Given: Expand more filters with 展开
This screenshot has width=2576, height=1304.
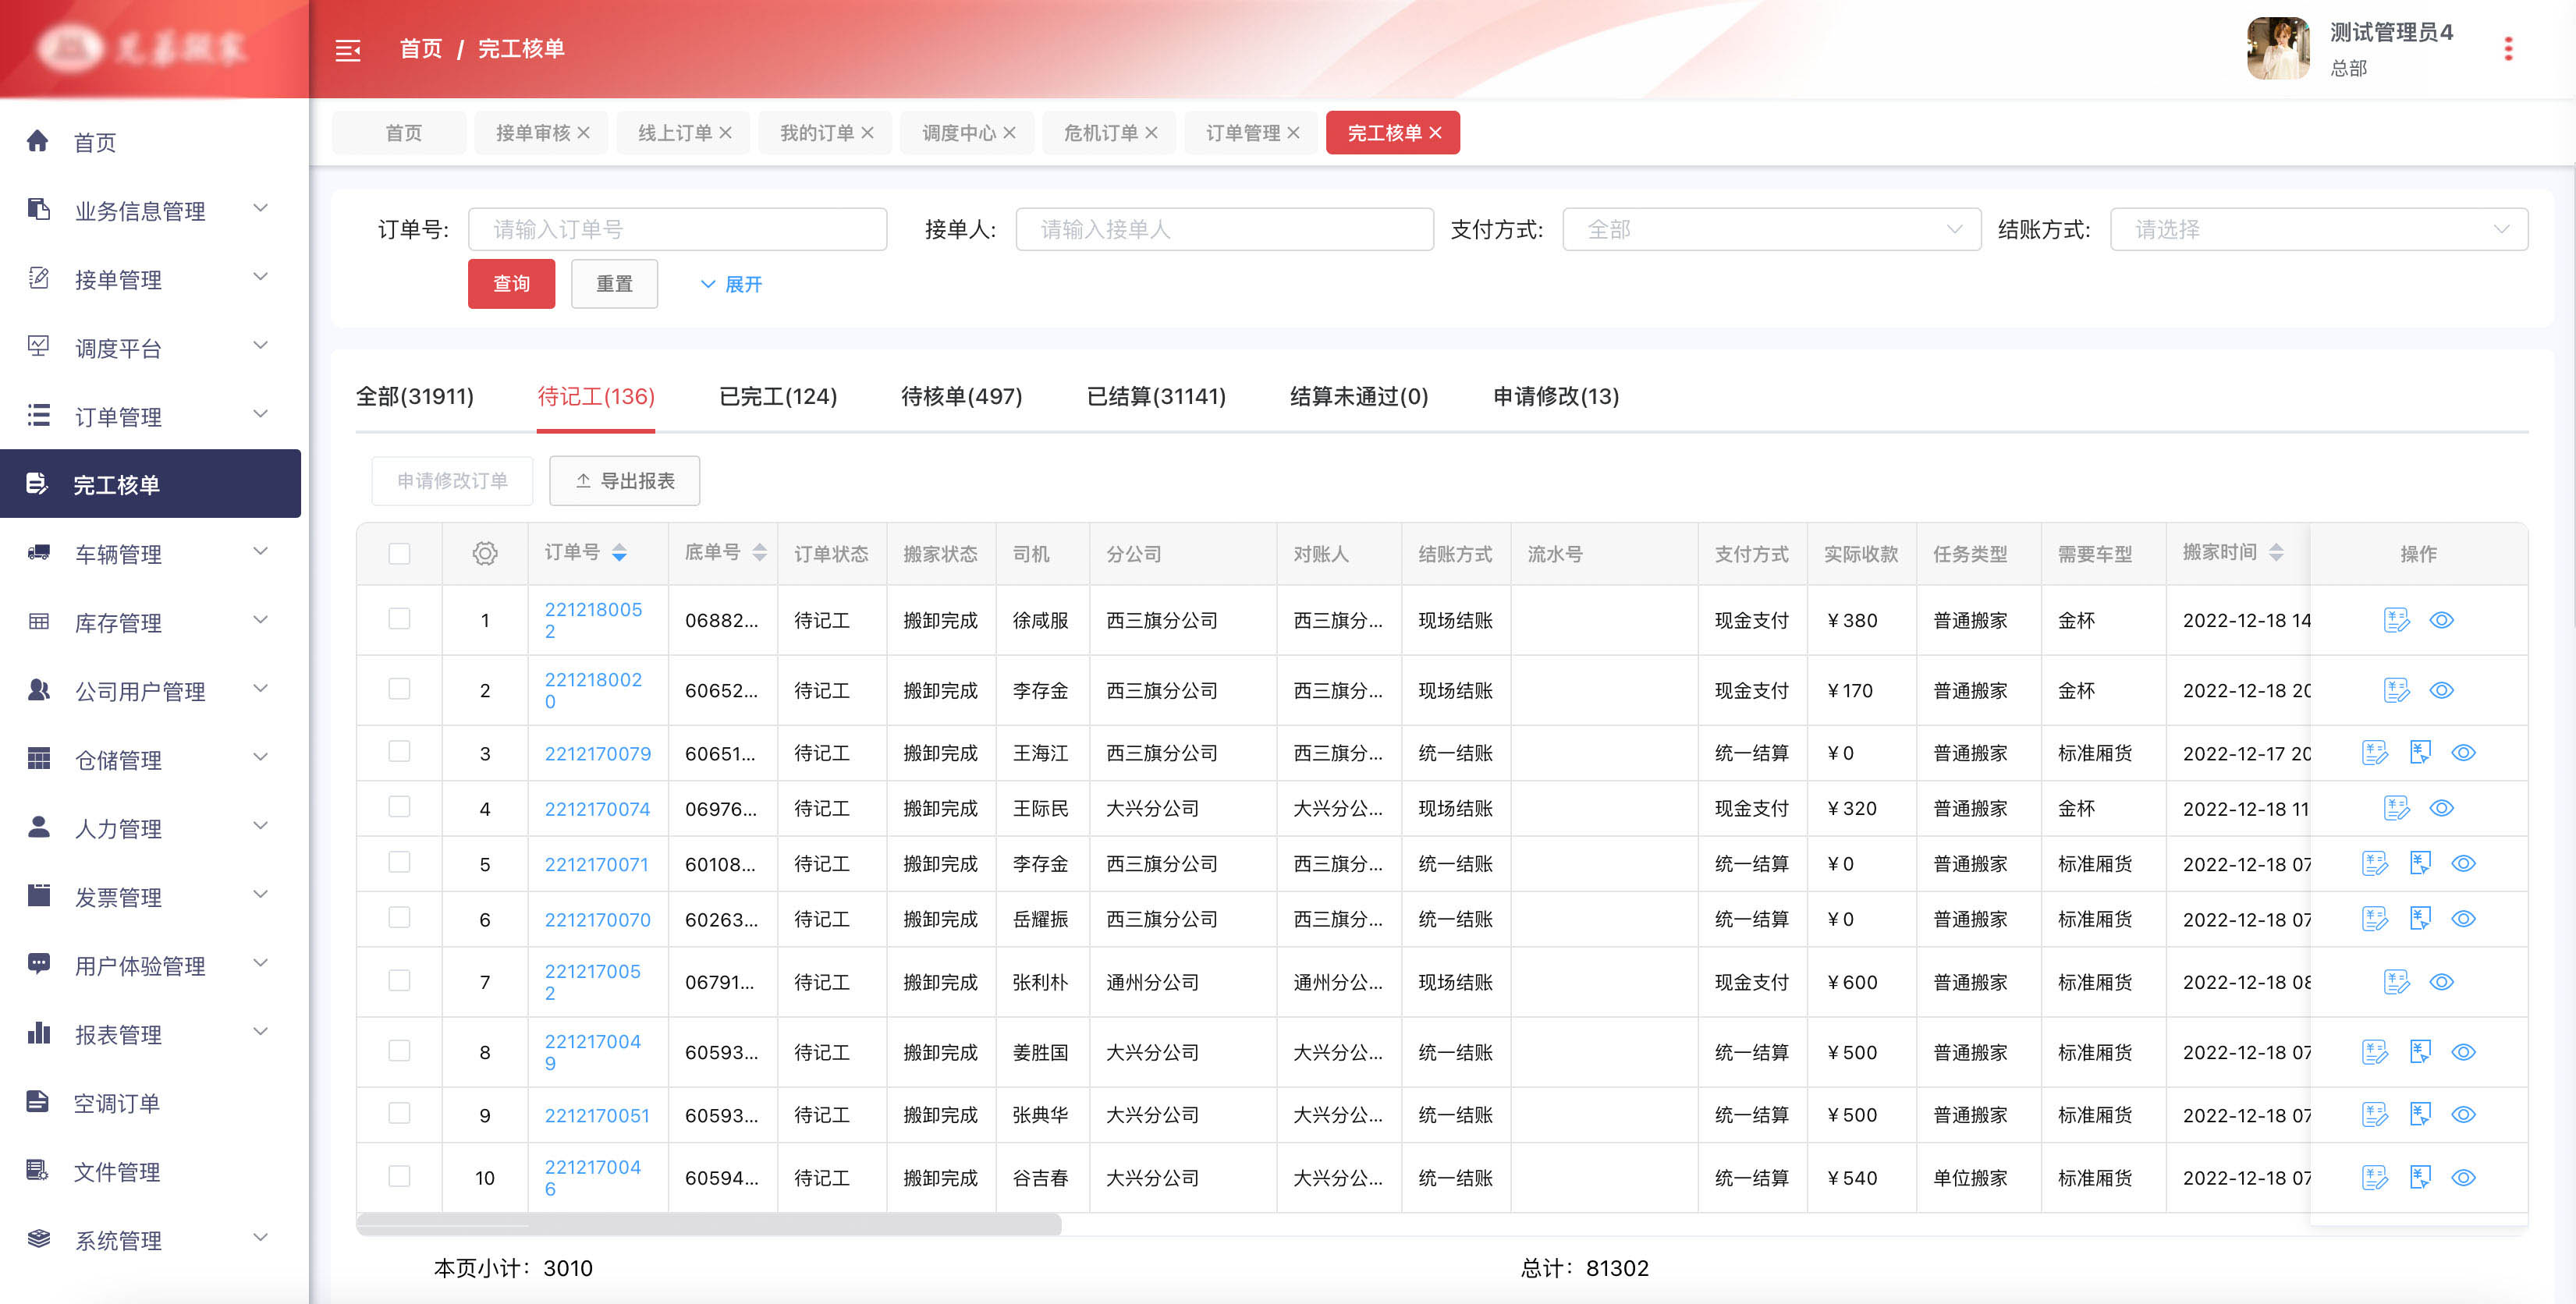Looking at the screenshot, I should point(731,284).
